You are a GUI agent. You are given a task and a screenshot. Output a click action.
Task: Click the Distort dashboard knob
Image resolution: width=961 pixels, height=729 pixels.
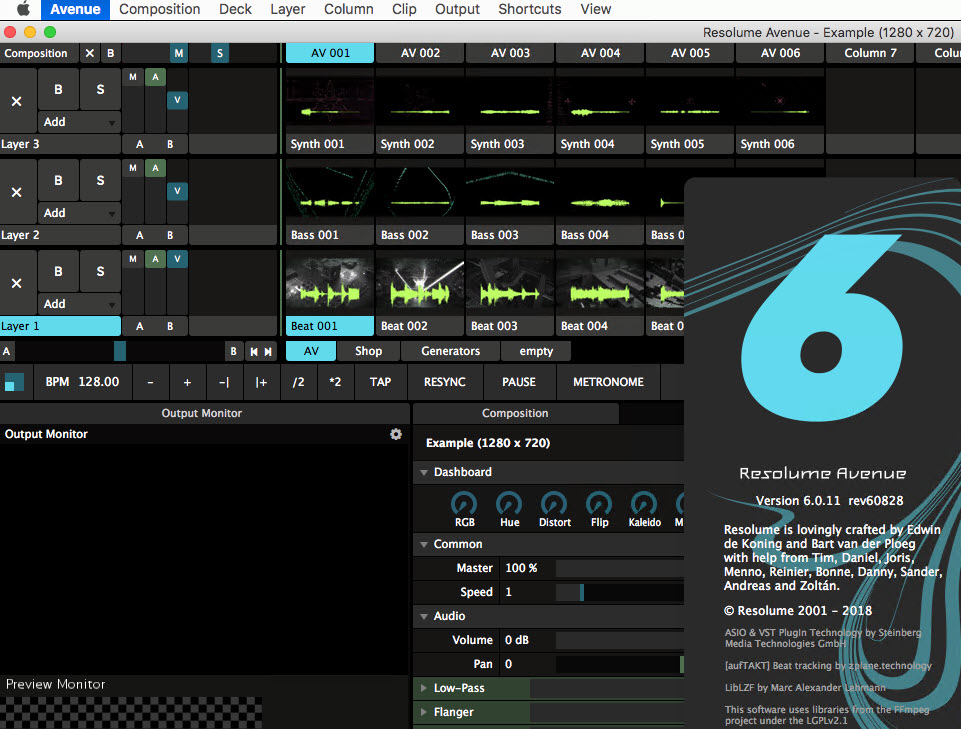click(x=554, y=504)
